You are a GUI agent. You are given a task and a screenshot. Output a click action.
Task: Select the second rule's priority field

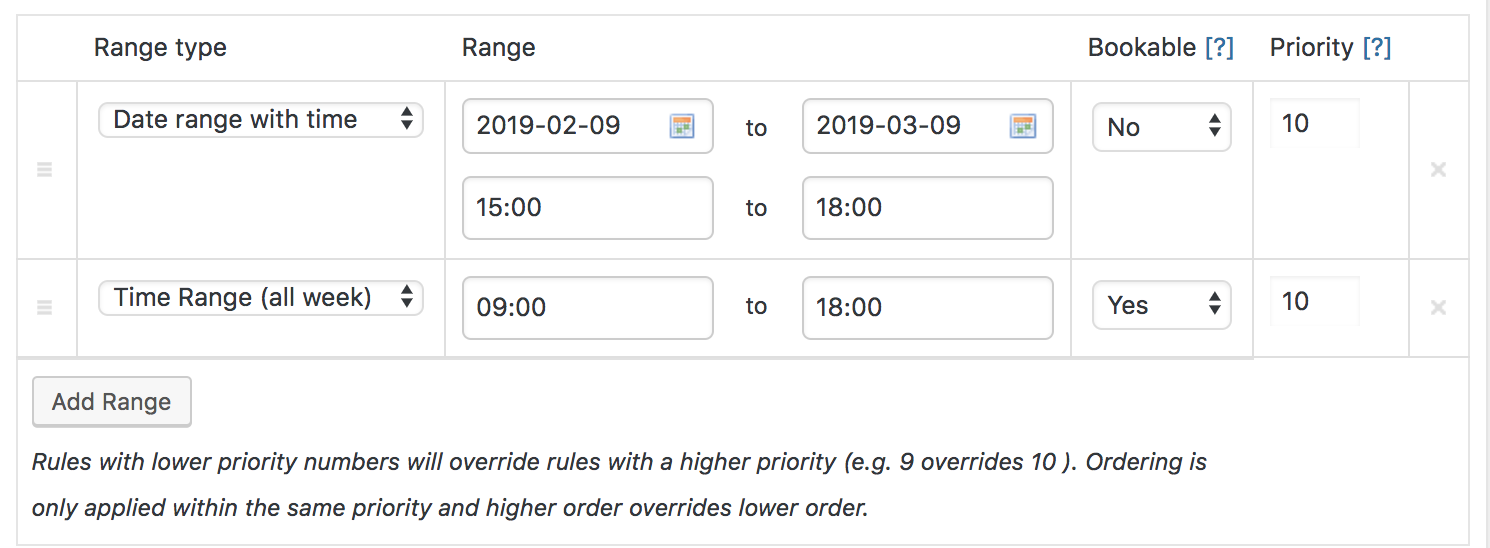click(x=1315, y=302)
